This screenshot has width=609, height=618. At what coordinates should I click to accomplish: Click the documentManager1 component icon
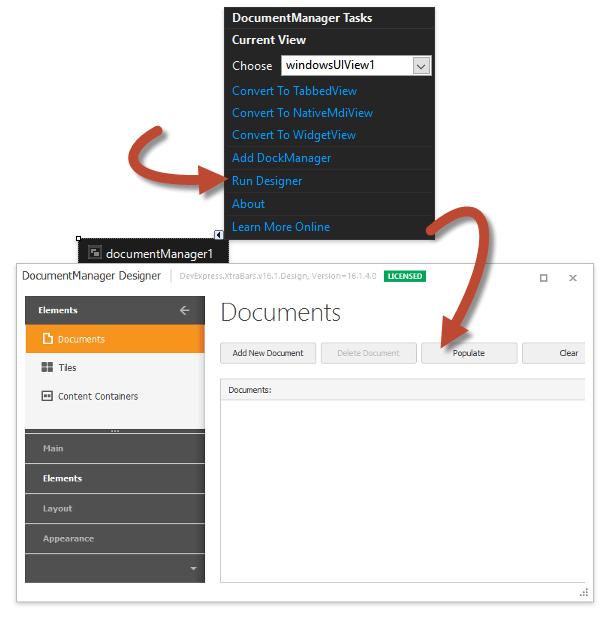[95, 252]
